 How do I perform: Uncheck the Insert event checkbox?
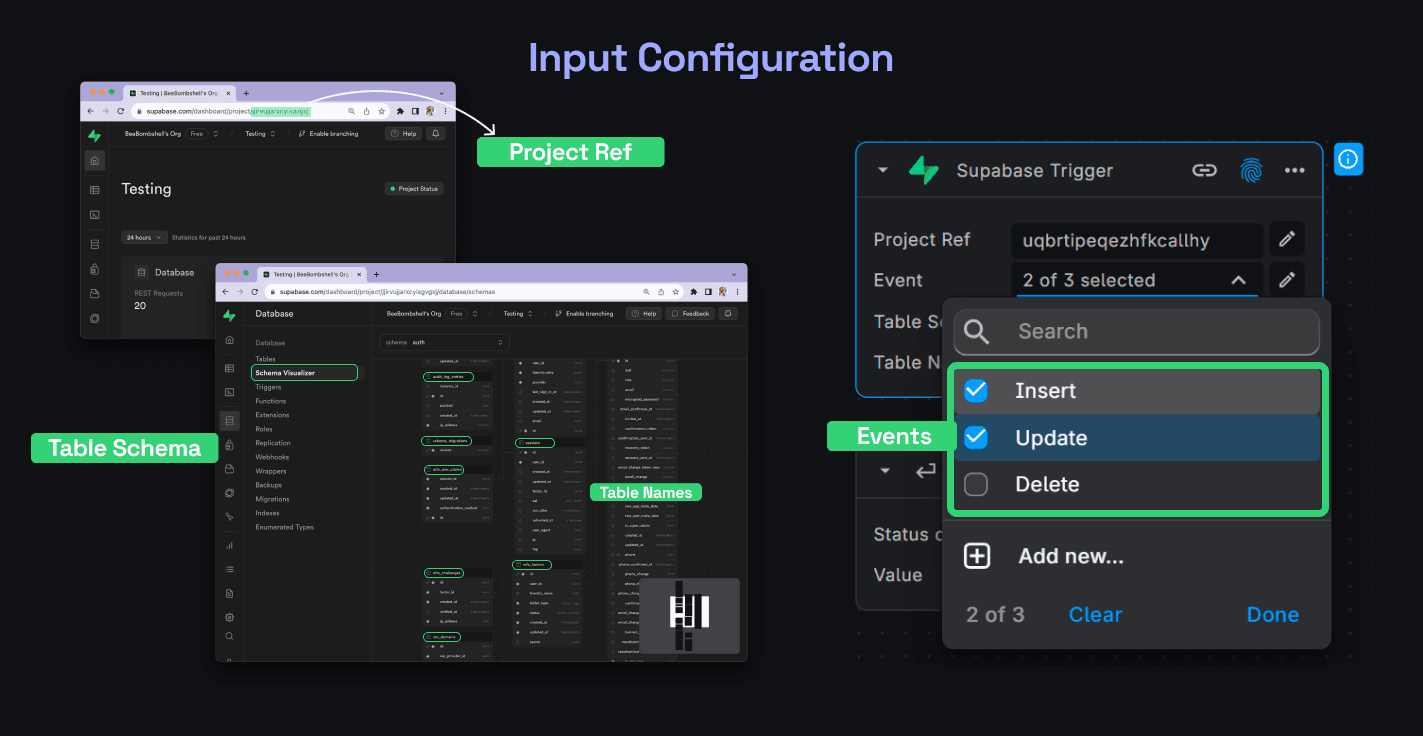click(975, 390)
